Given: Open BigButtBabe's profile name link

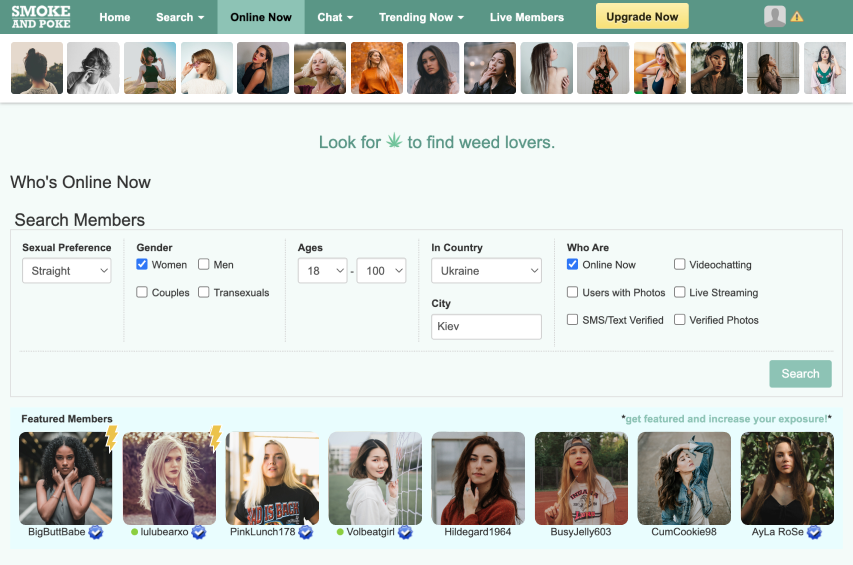Looking at the screenshot, I should [57, 532].
